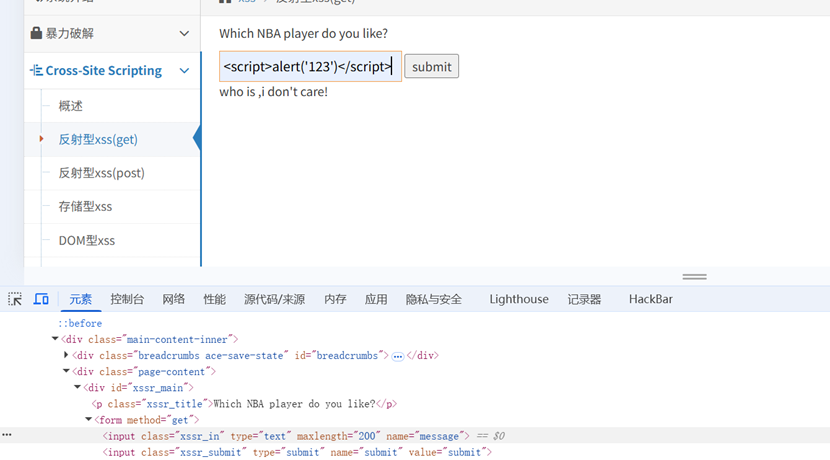Open the 记录器 tab
830x460 pixels.
coord(584,299)
